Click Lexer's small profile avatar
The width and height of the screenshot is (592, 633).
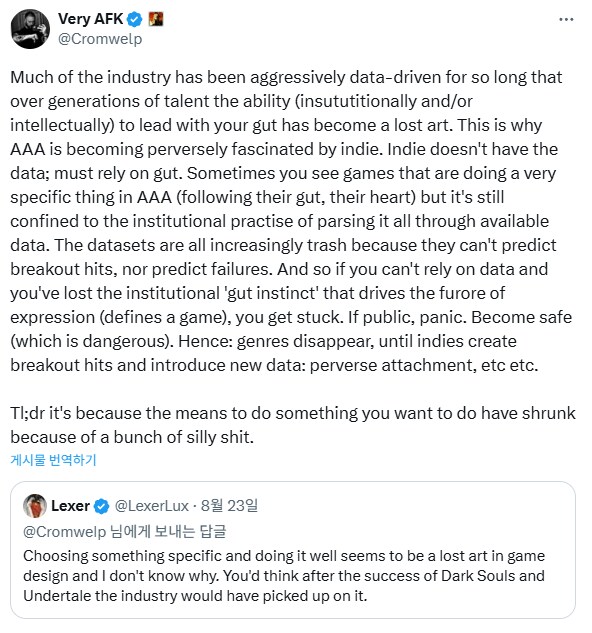pos(35,506)
